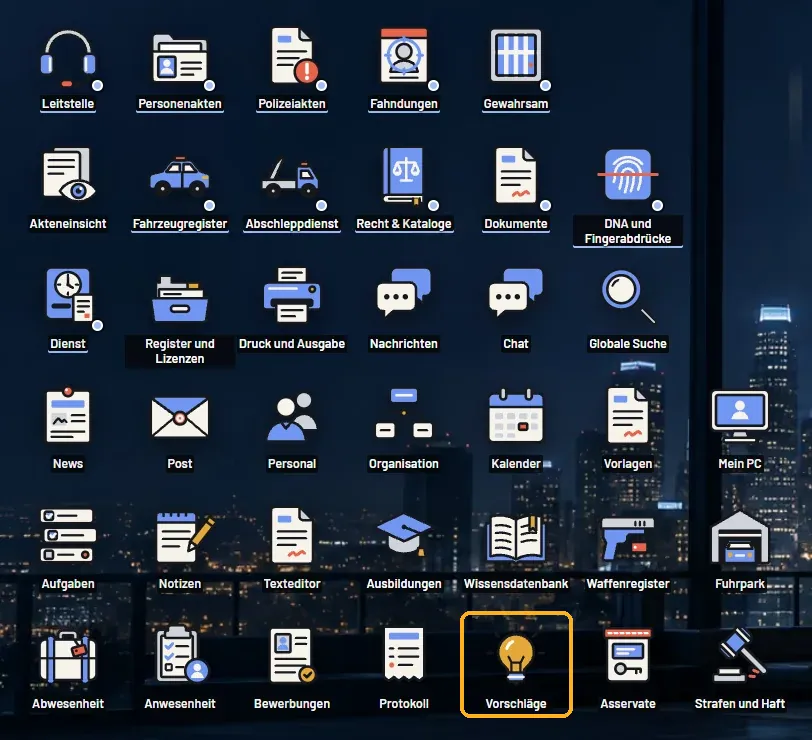This screenshot has height=740, width=812.
Task: Launch the Chat app icon
Action: click(516, 293)
